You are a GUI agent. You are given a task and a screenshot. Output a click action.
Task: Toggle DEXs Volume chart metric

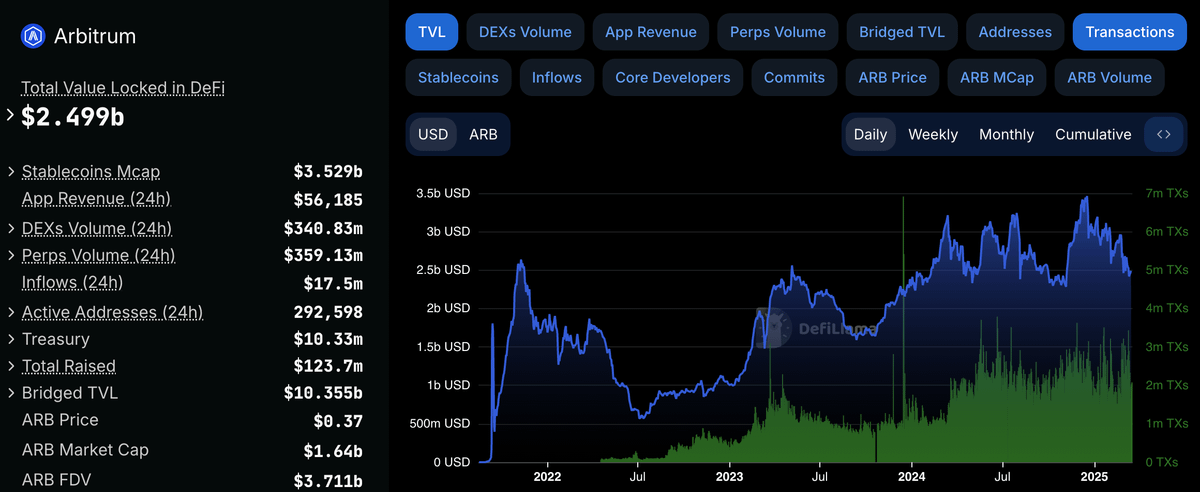(x=525, y=32)
